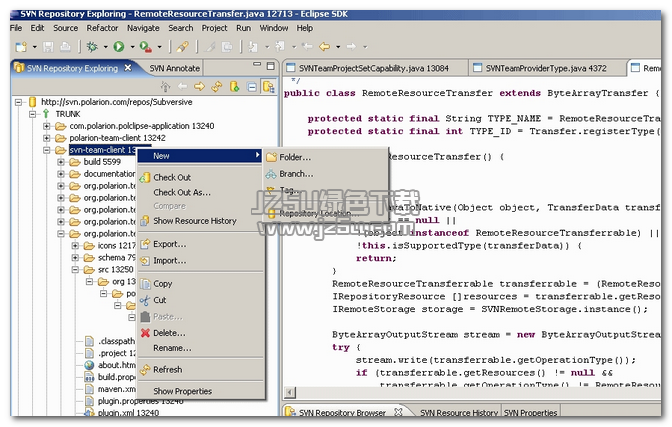Select Branch... in the New submenu

click(x=325, y=174)
